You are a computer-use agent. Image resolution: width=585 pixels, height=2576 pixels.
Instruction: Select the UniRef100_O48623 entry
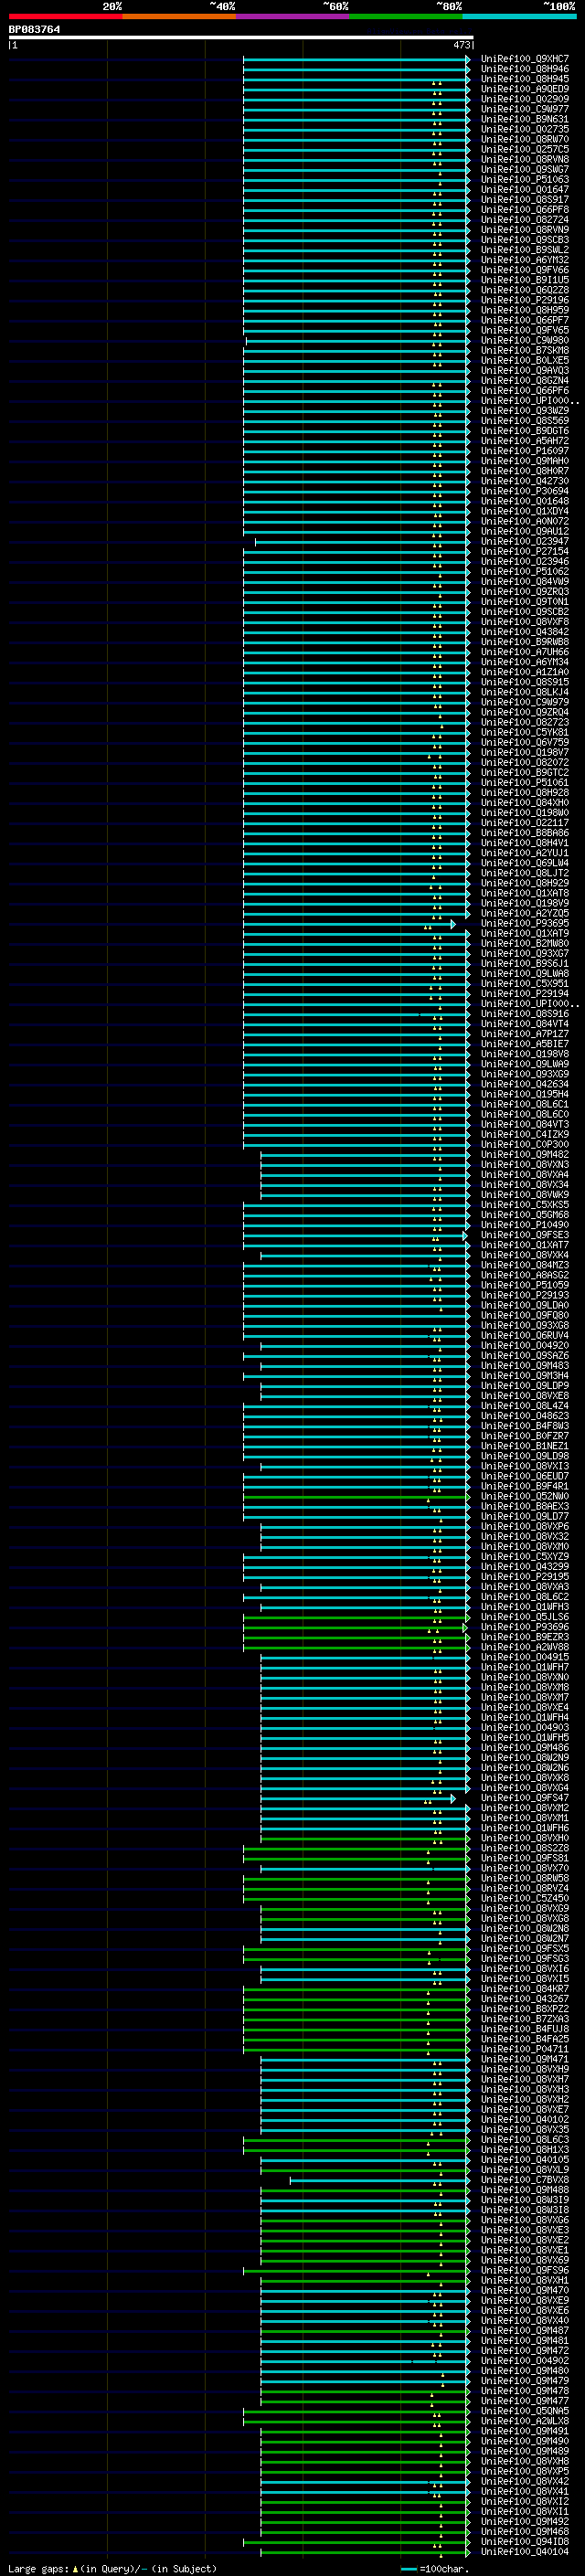click(525, 1416)
